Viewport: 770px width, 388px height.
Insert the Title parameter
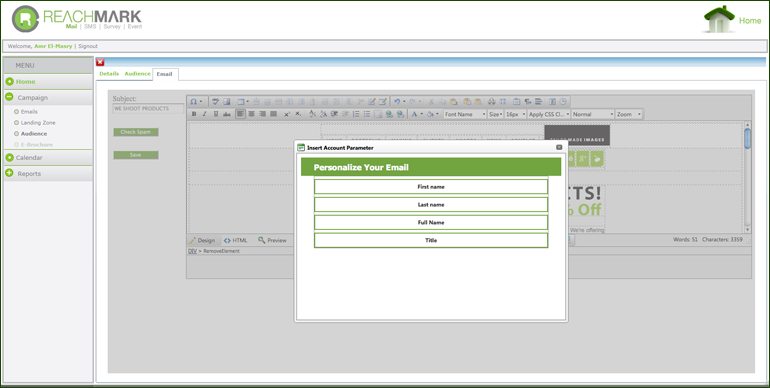click(x=431, y=240)
